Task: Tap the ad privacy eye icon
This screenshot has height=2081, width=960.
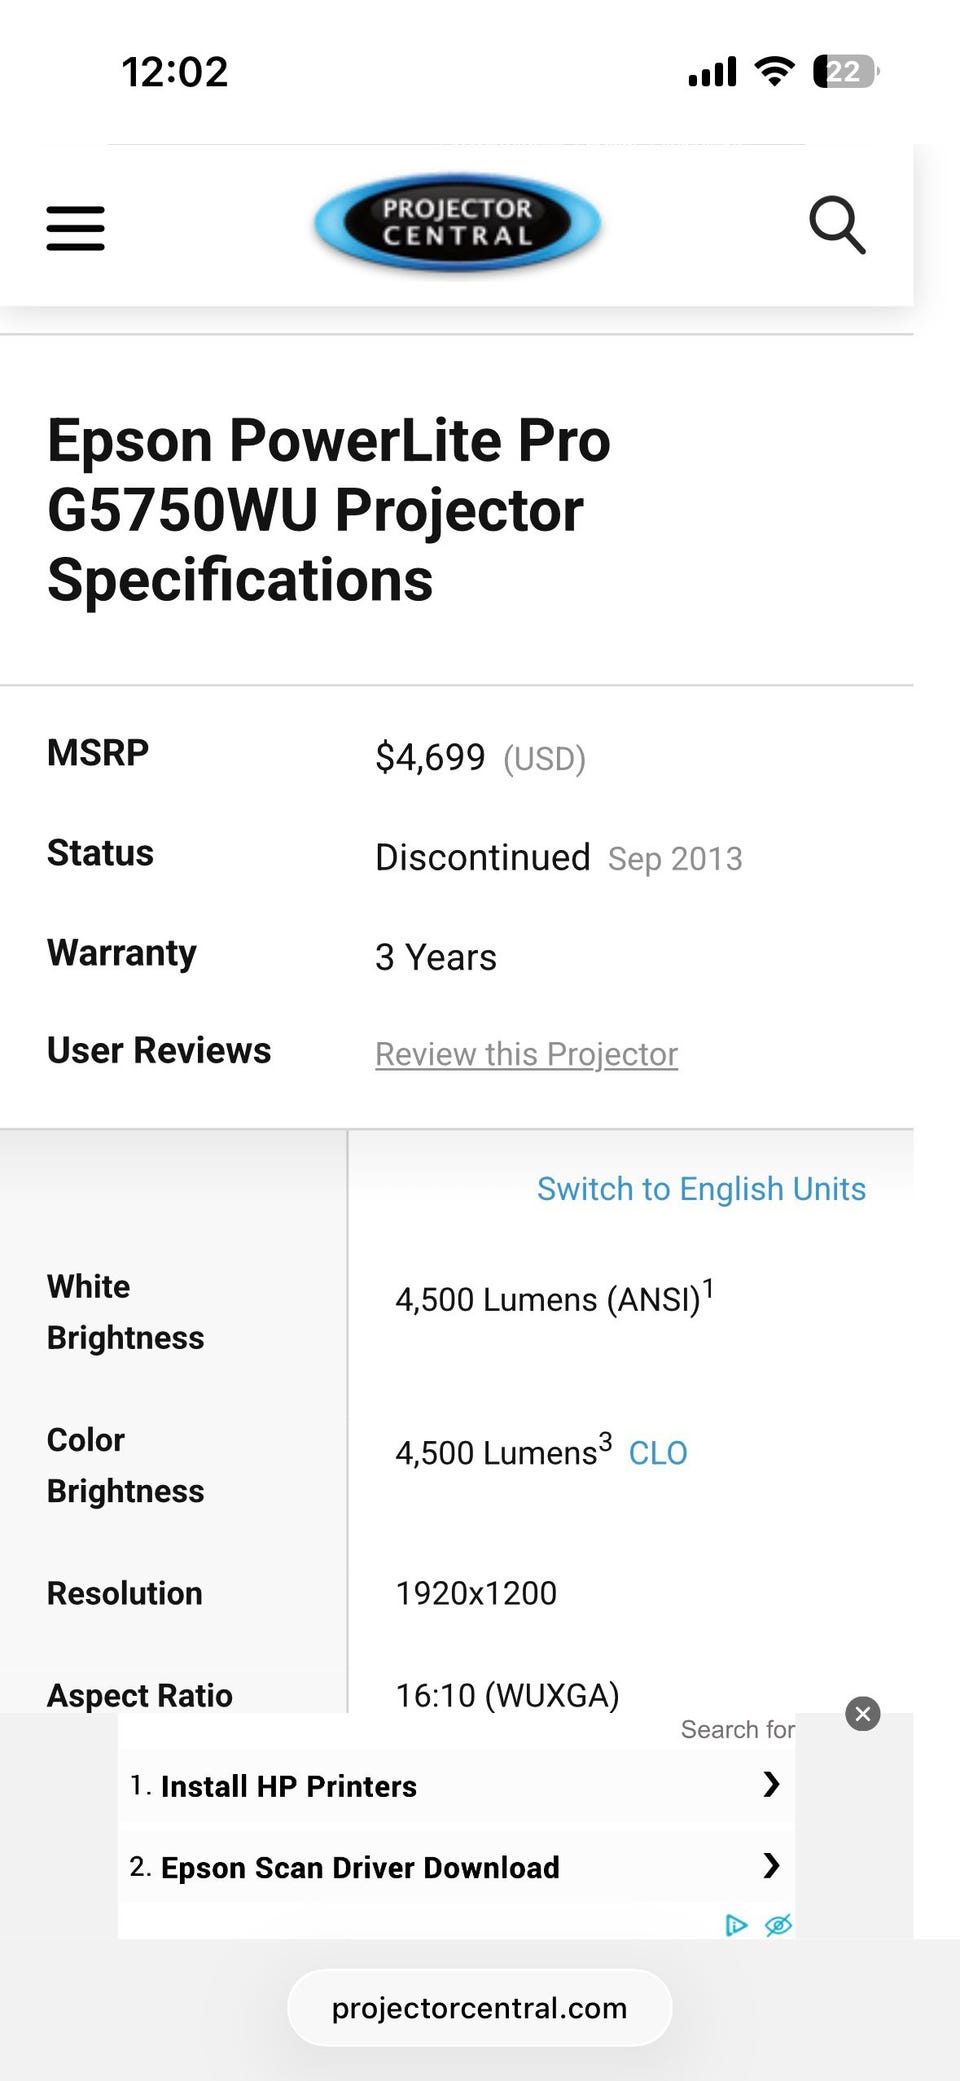Action: point(778,1924)
